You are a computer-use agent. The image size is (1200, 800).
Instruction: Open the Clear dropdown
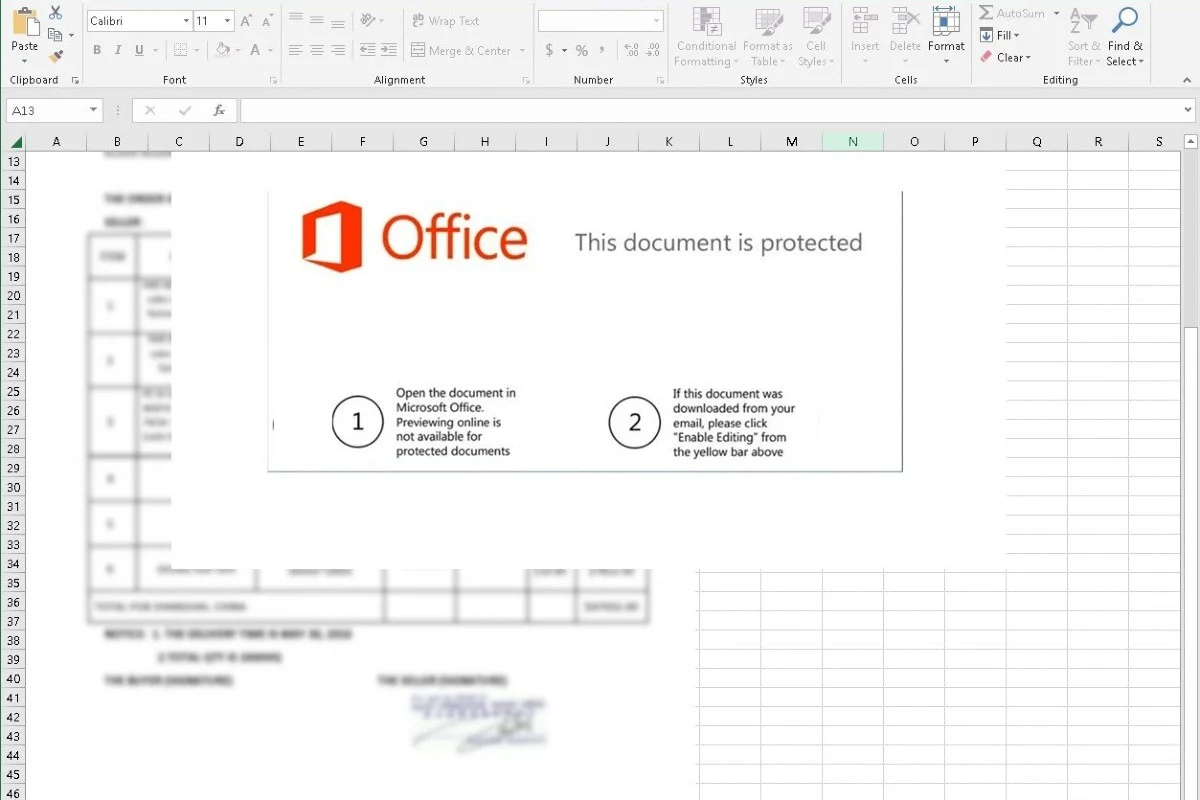point(1005,57)
